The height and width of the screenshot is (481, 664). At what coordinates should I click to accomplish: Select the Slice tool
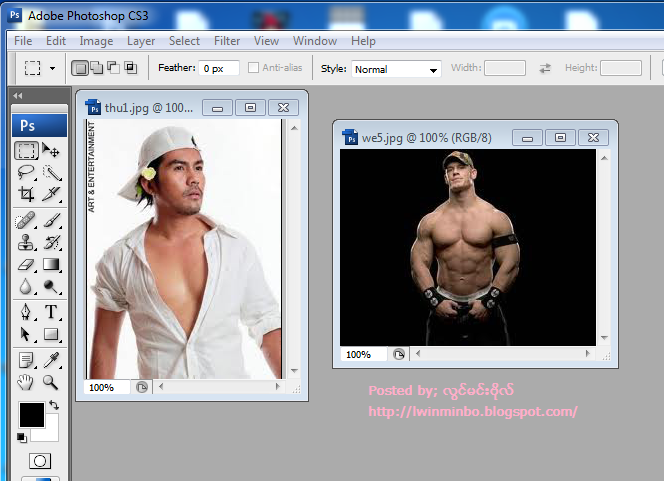[x=51, y=194]
